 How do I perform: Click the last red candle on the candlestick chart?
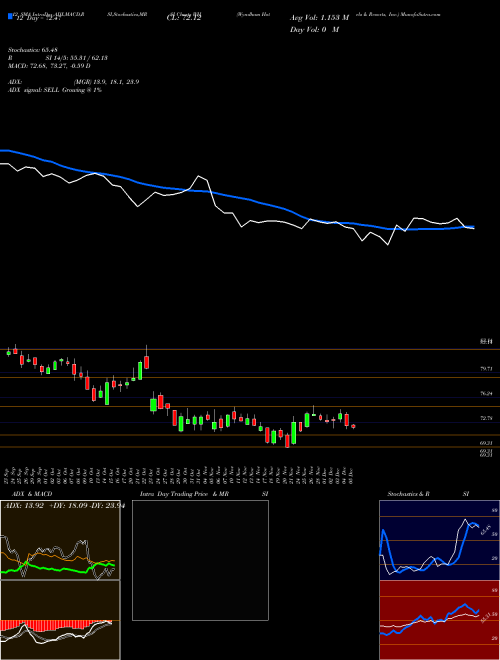pos(353,426)
